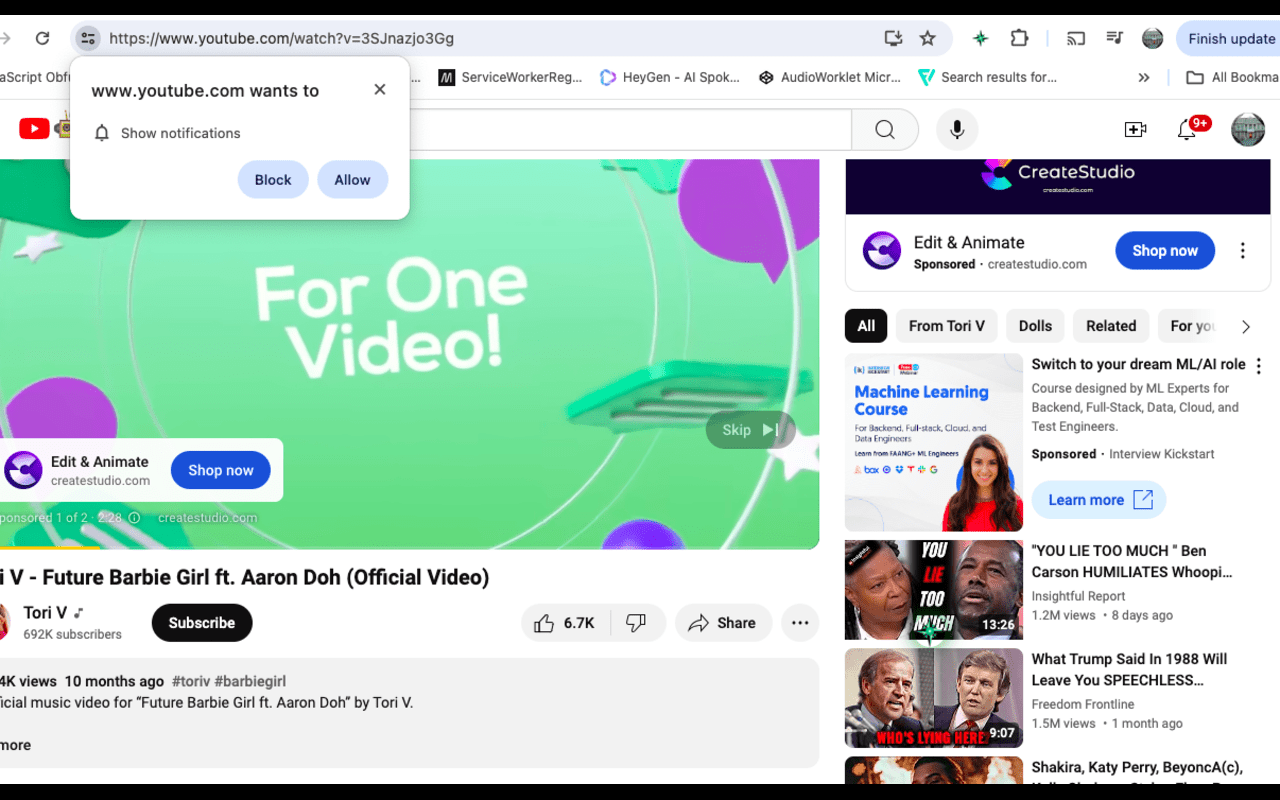Select the From Tori V chip

[946, 326]
